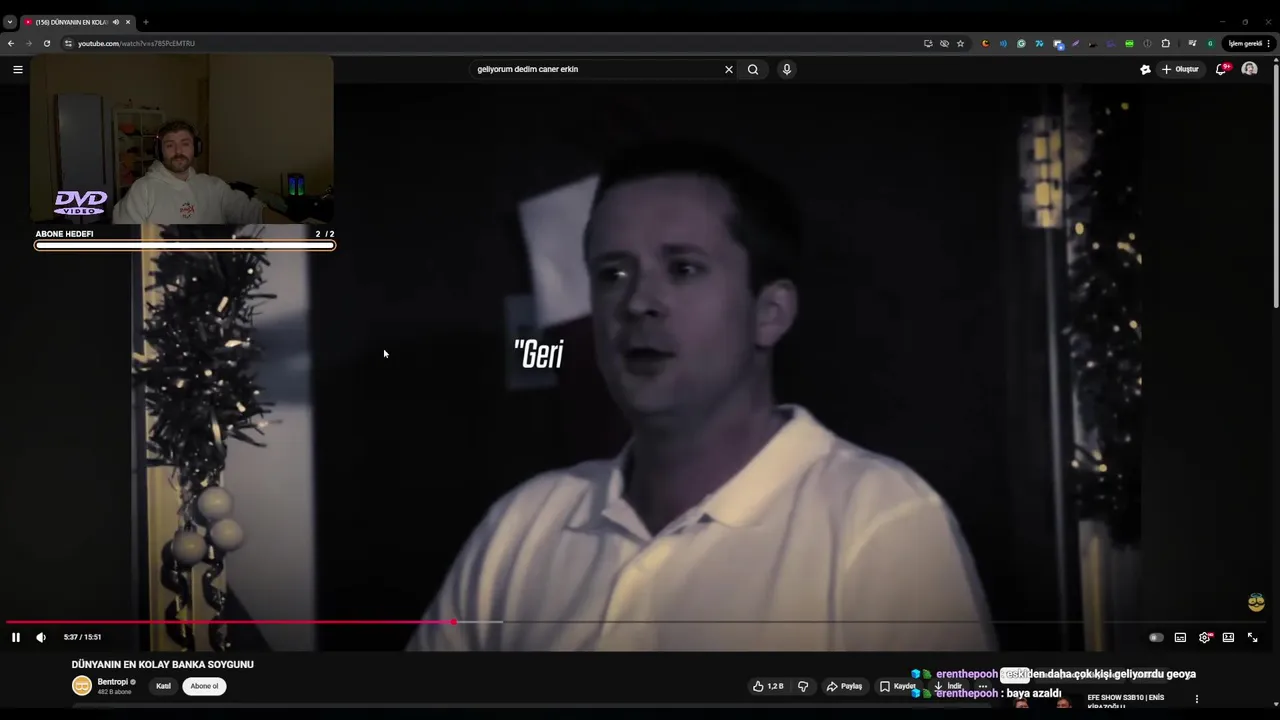Screen dimensions: 1280x720
Task: Subscribe with Abone ol button
Action: pos(204,686)
